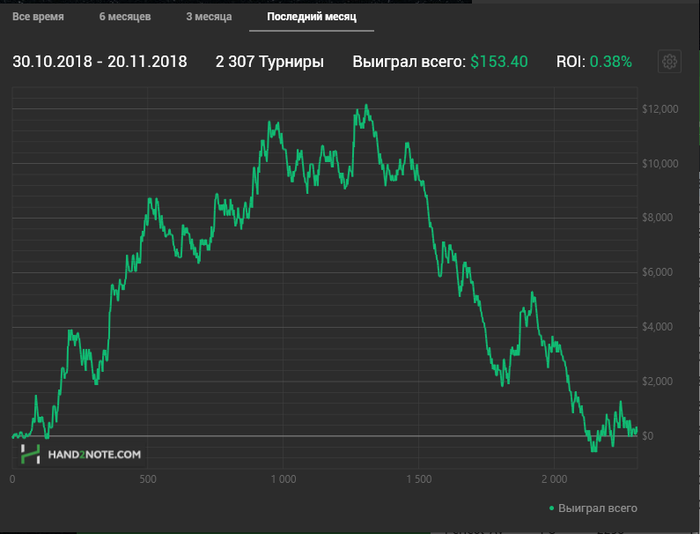Click the "2 307 Турниры" count
This screenshot has height=534, width=700.
[269, 62]
